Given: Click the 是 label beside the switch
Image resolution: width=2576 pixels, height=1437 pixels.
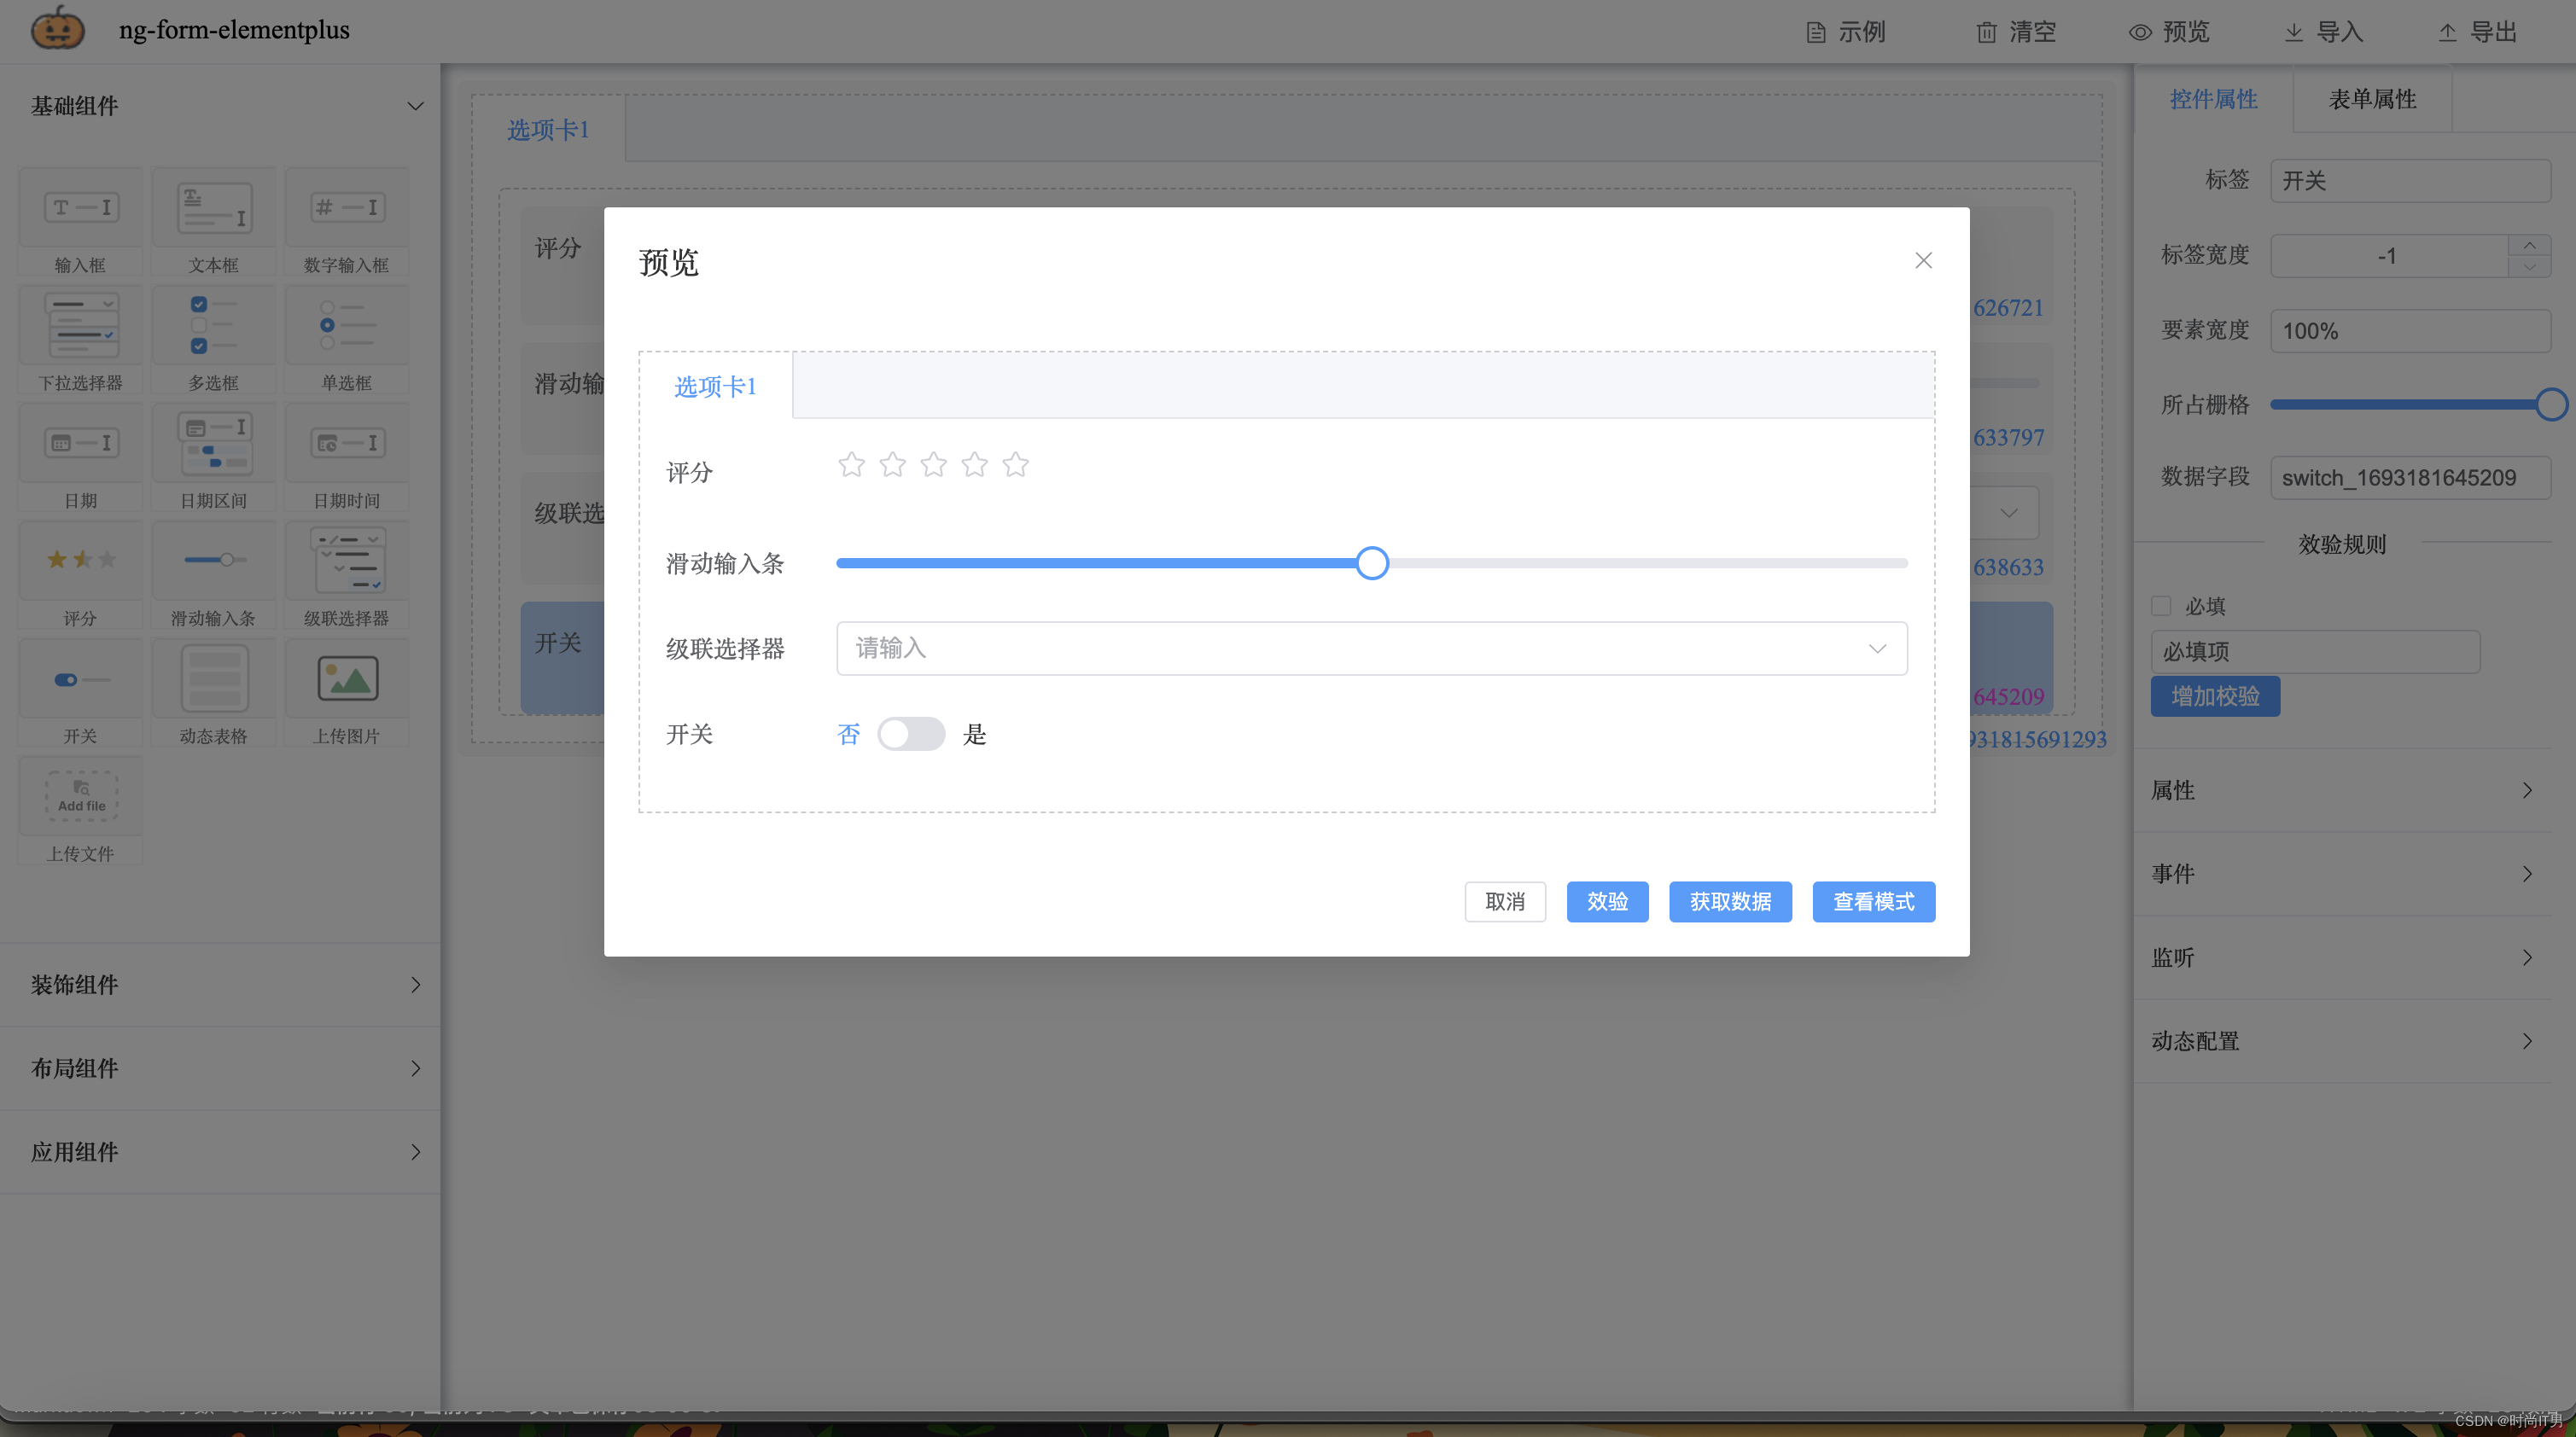Looking at the screenshot, I should click(x=974, y=735).
